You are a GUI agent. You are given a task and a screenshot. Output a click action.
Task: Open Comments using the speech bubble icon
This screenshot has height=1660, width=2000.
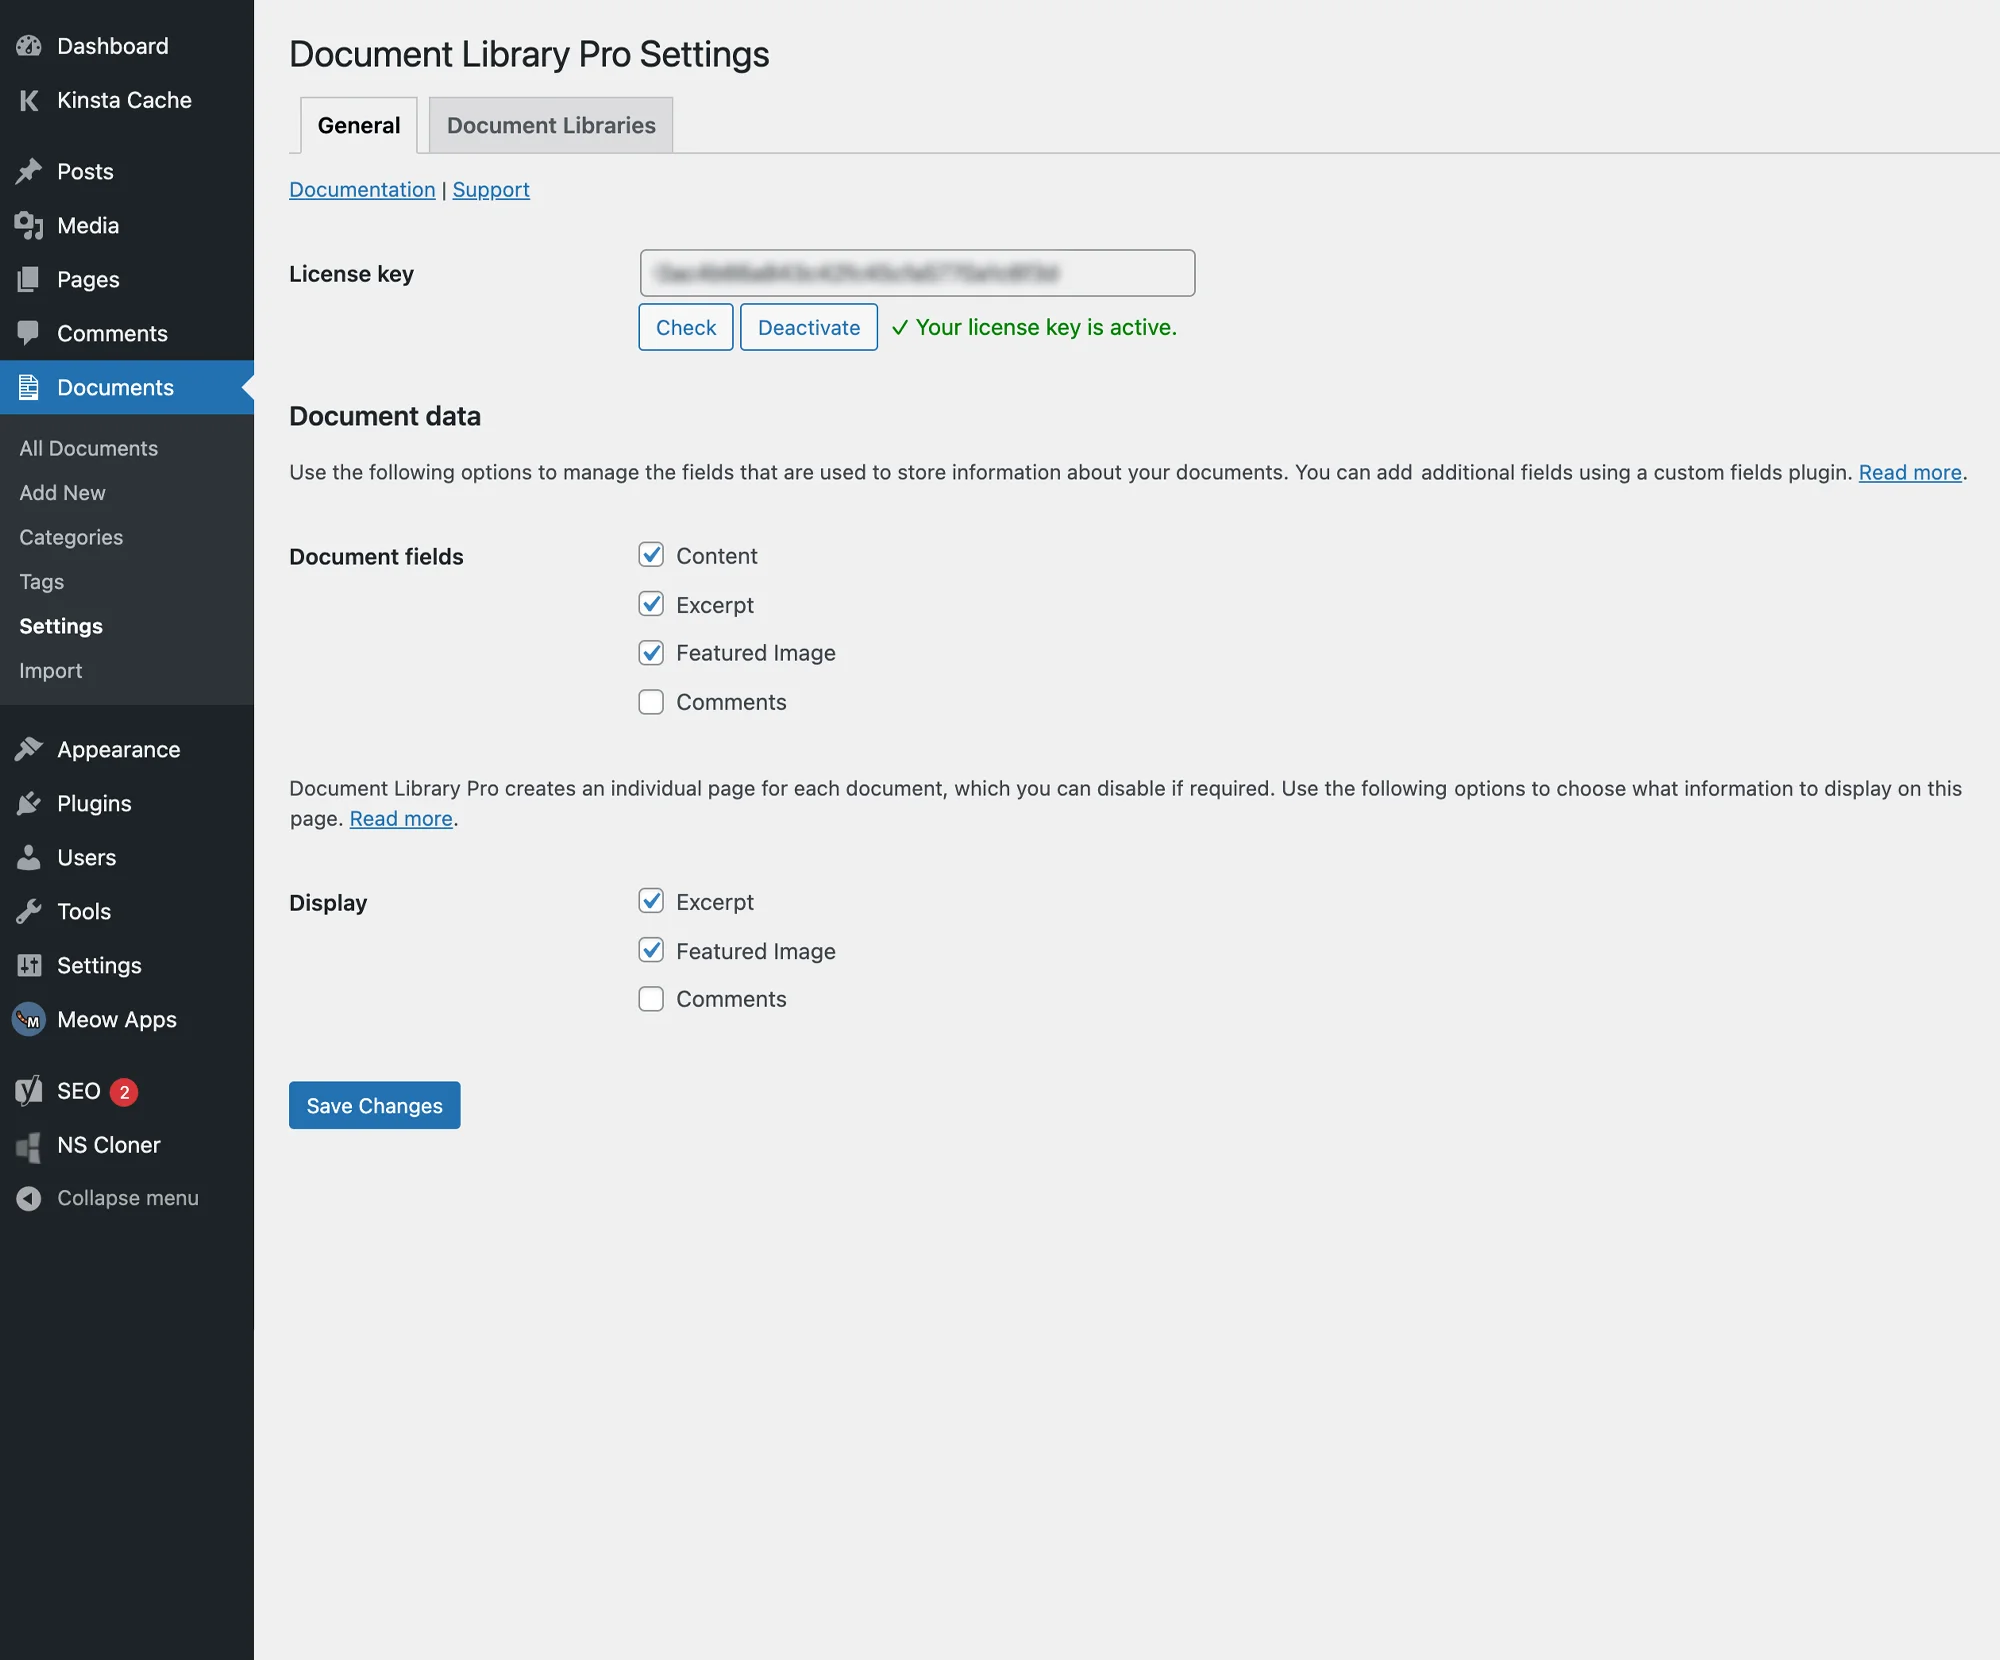pos(29,333)
